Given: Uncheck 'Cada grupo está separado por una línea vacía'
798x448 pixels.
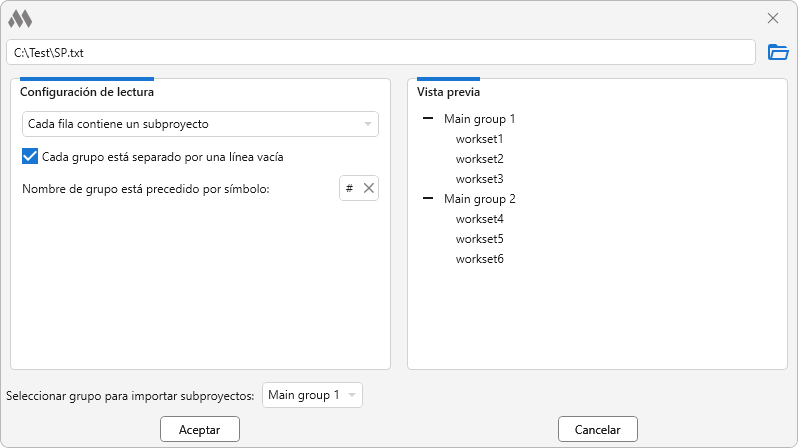Looking at the screenshot, I should click(30, 156).
